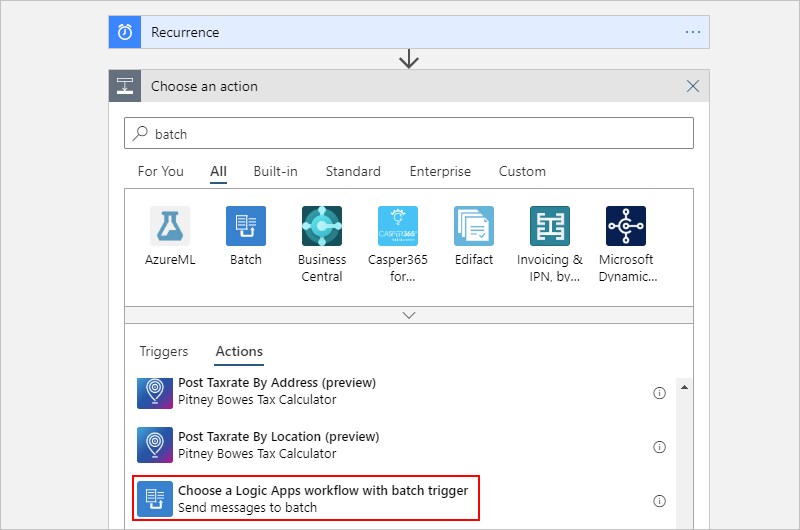The width and height of the screenshot is (800, 530).
Task: Select the AzureML connector icon
Action: [x=170, y=226]
